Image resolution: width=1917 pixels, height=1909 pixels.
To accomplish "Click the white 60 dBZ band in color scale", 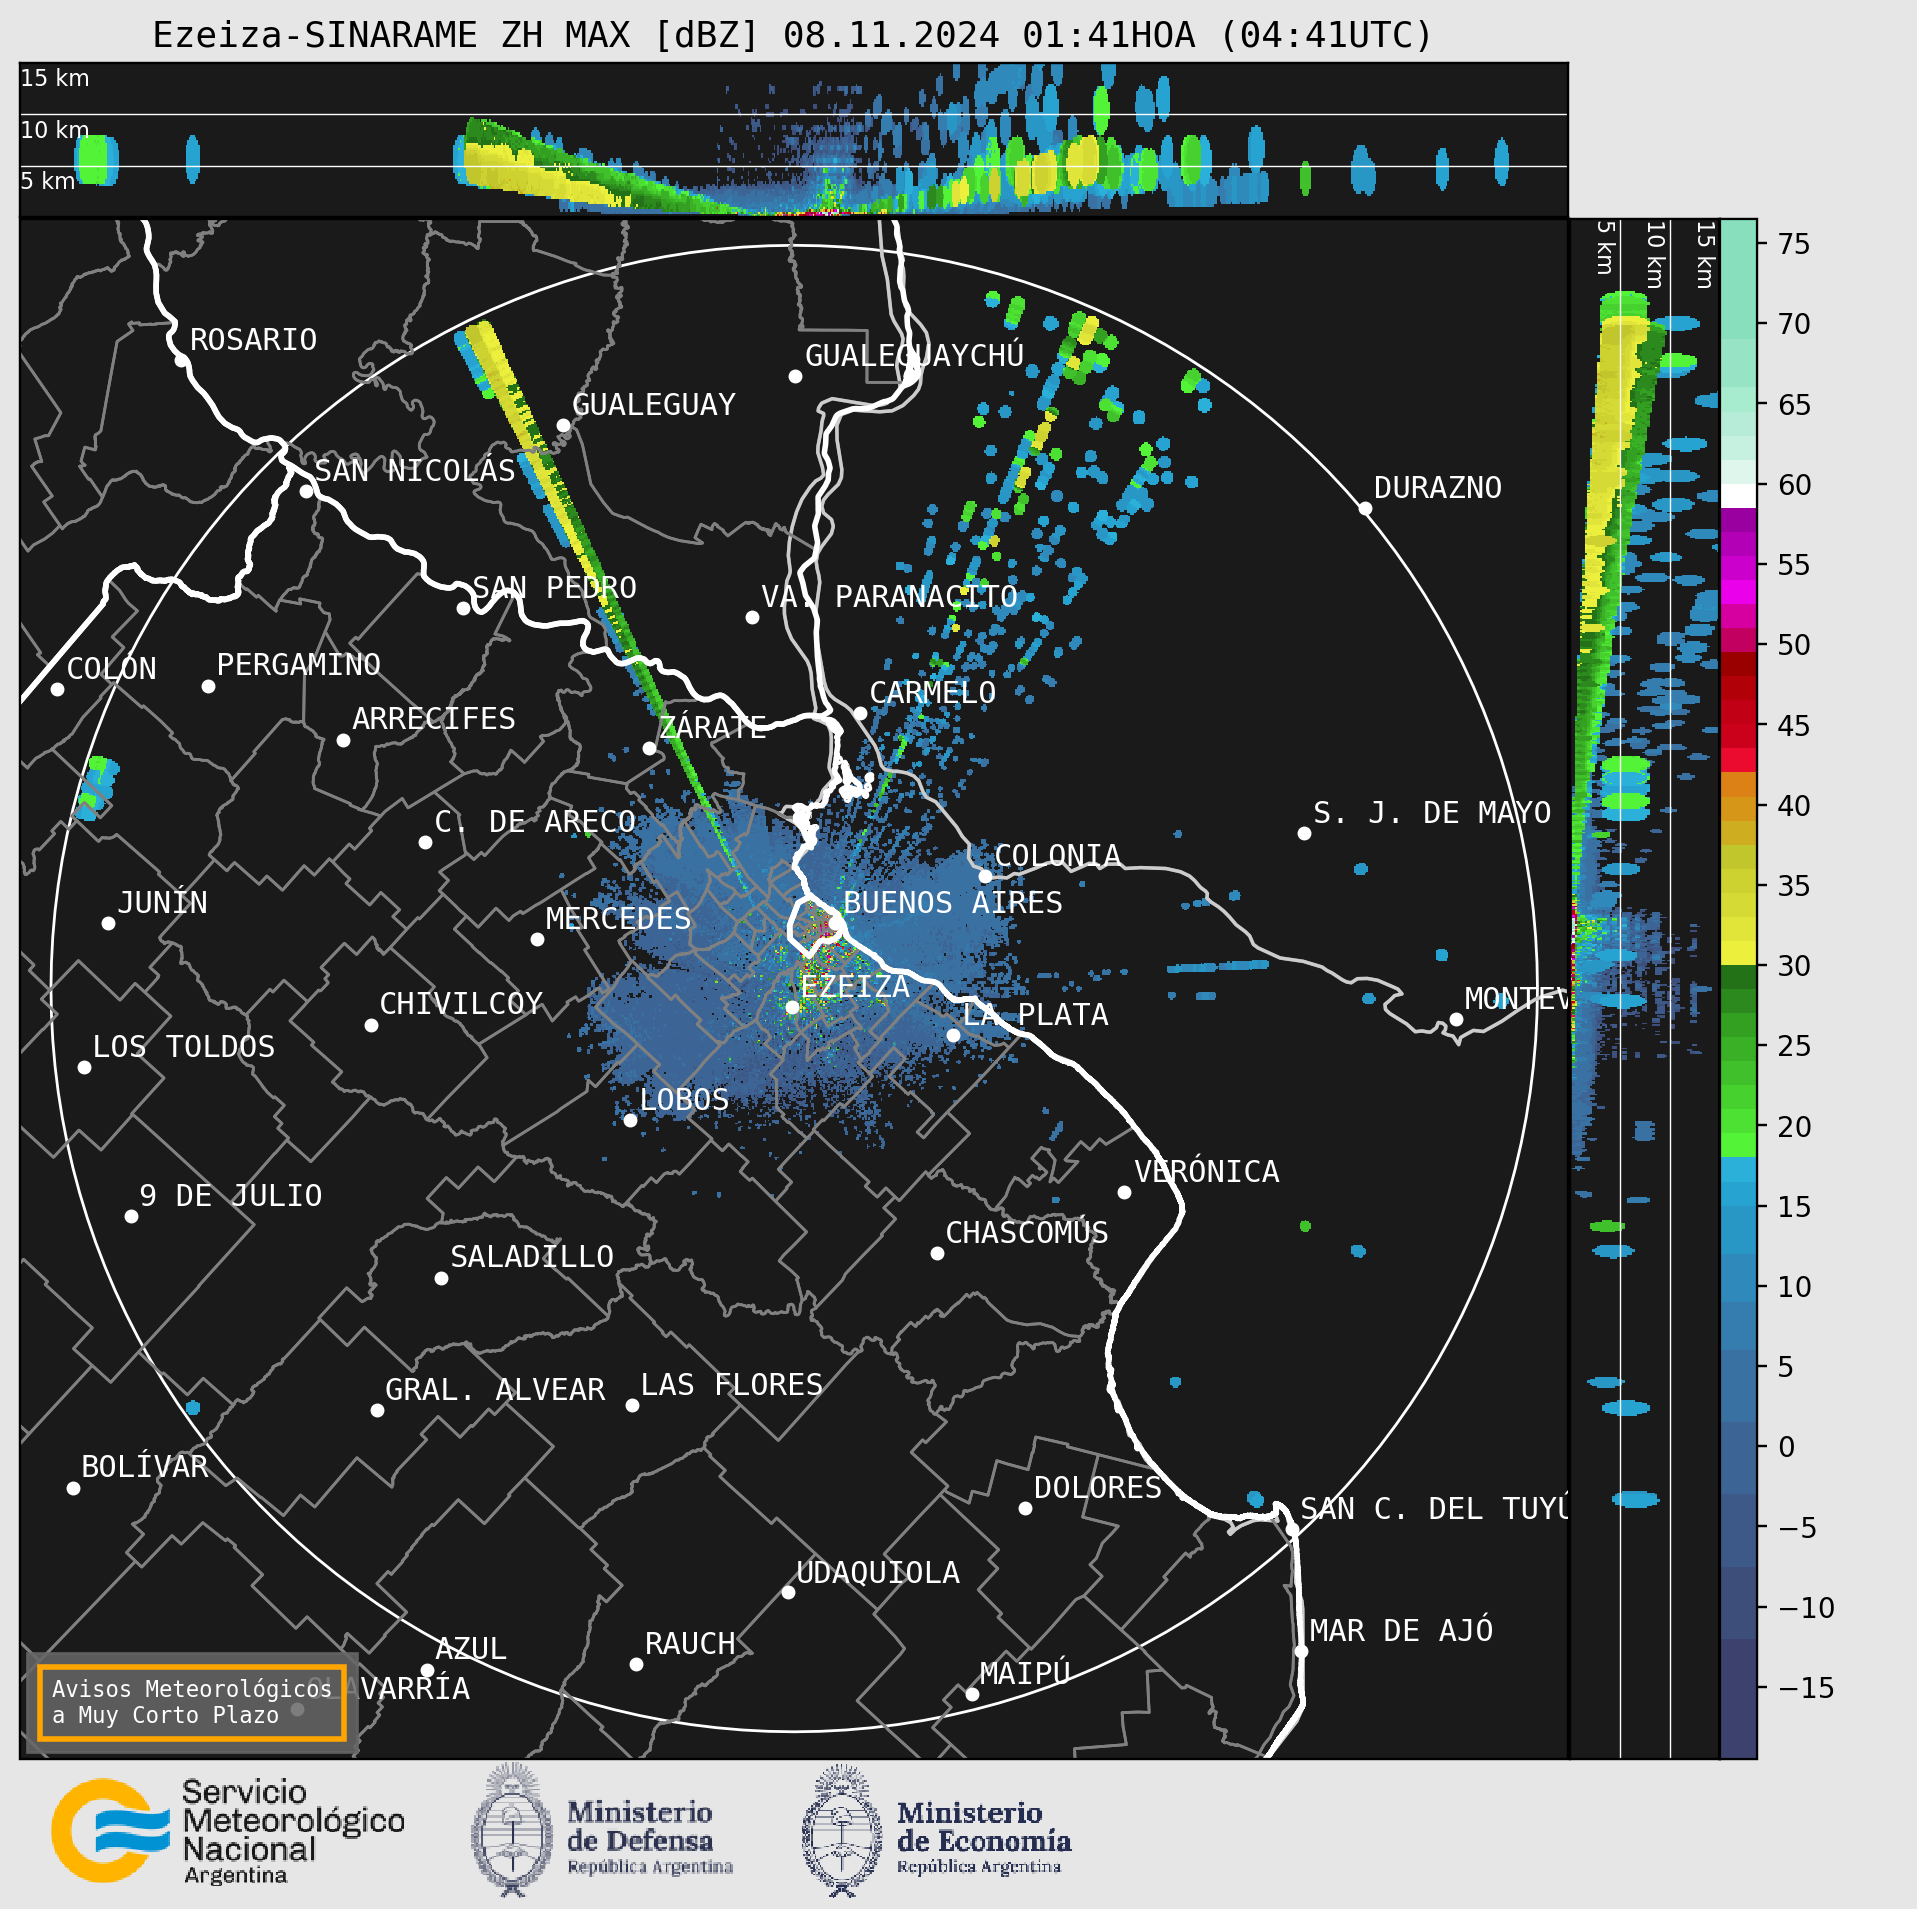I will click(x=1738, y=496).
